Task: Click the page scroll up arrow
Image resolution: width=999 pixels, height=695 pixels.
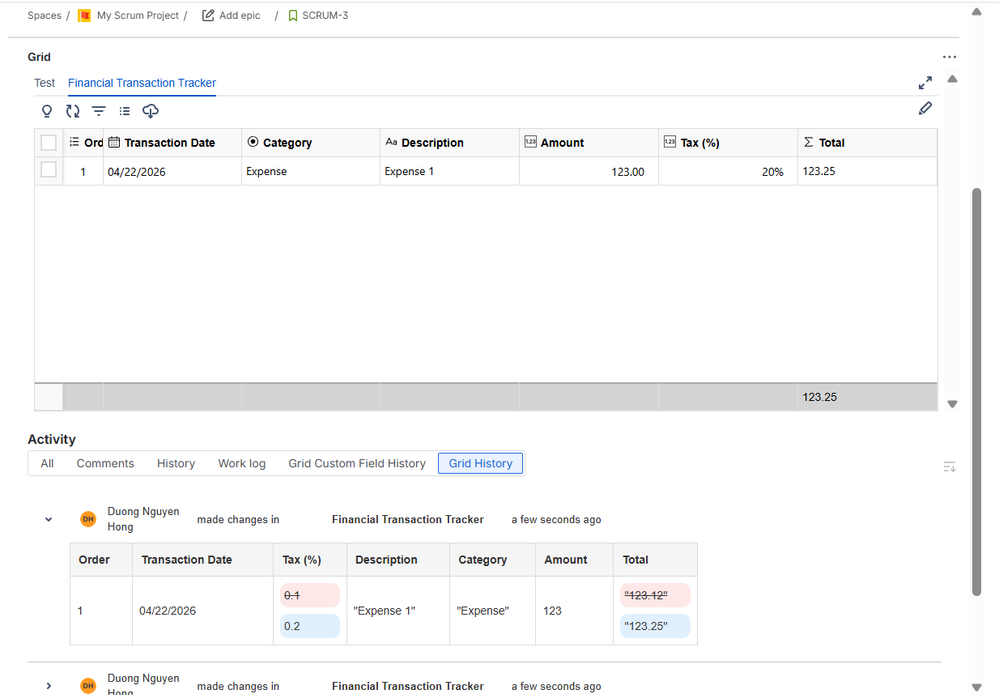Action: [x=976, y=11]
